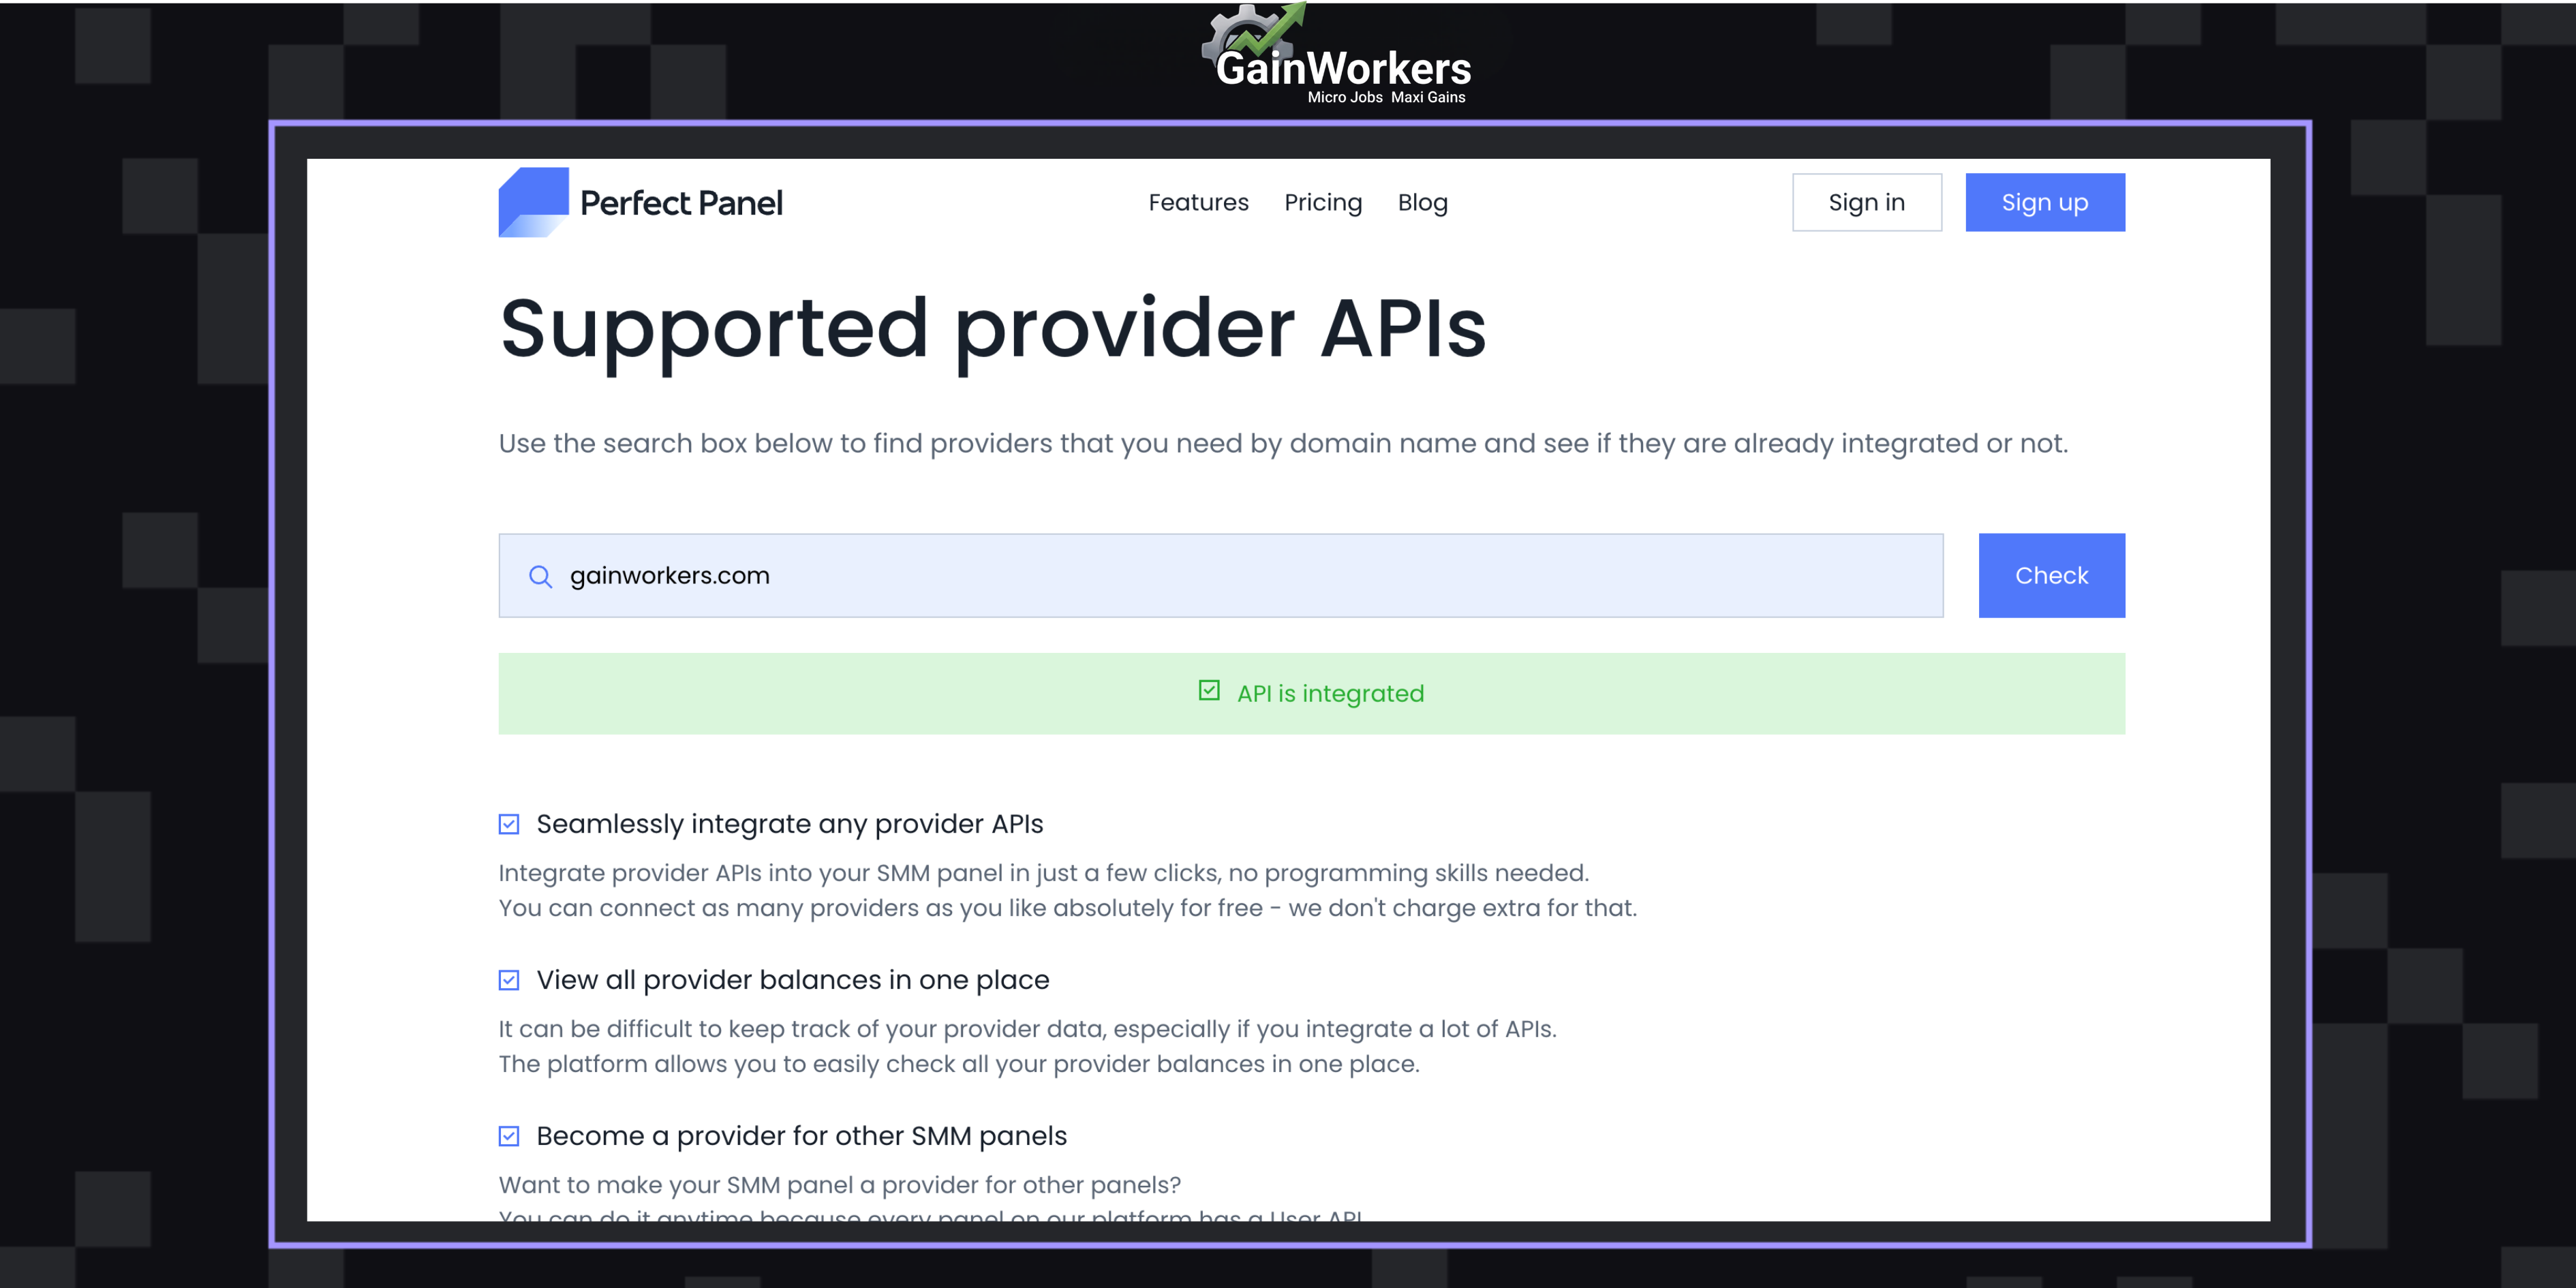Focus the gainworkers.com search field

point(1220,575)
